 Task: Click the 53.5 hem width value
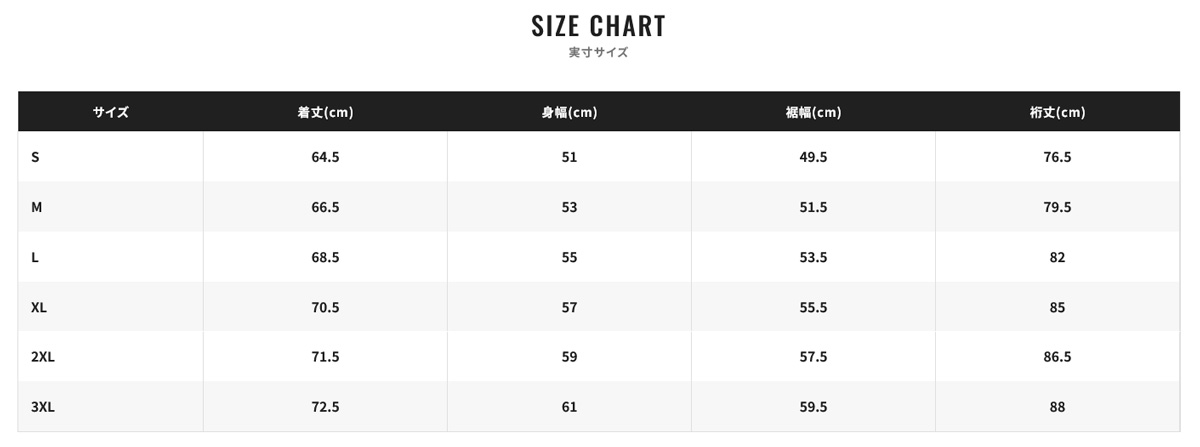click(813, 257)
